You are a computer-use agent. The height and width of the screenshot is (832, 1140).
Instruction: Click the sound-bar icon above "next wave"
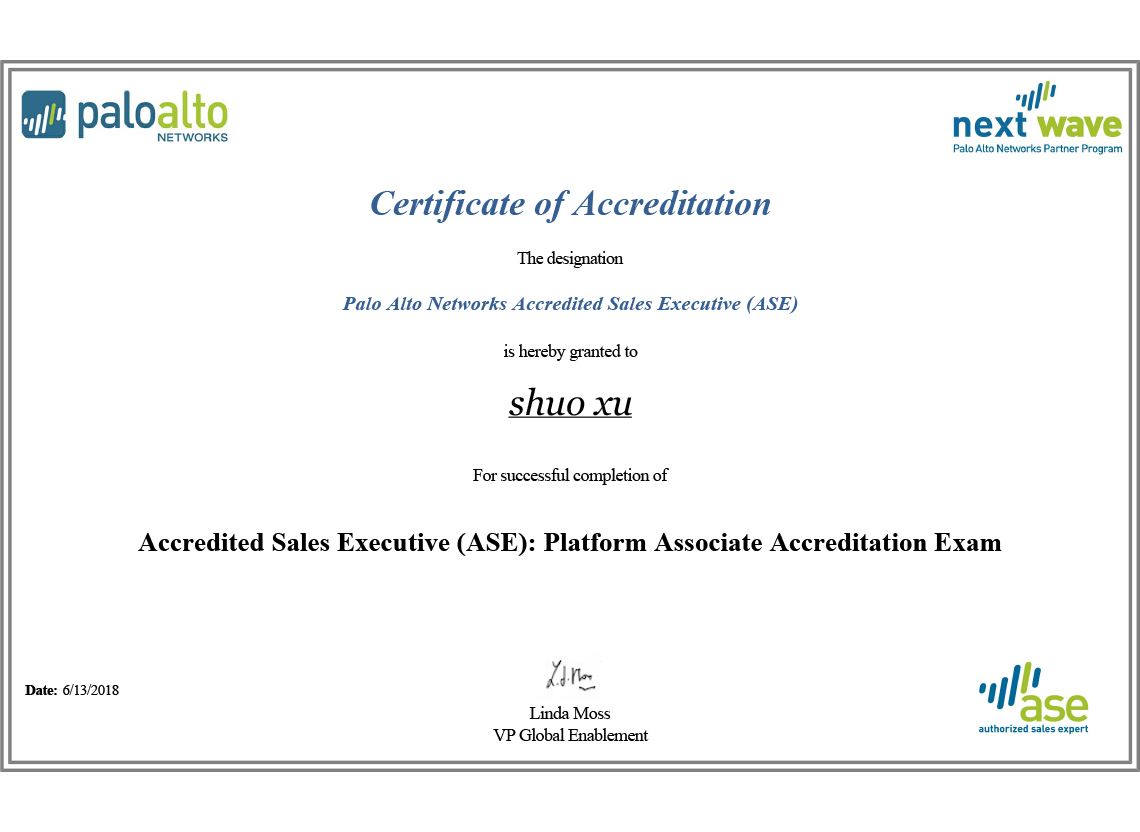click(x=1036, y=96)
